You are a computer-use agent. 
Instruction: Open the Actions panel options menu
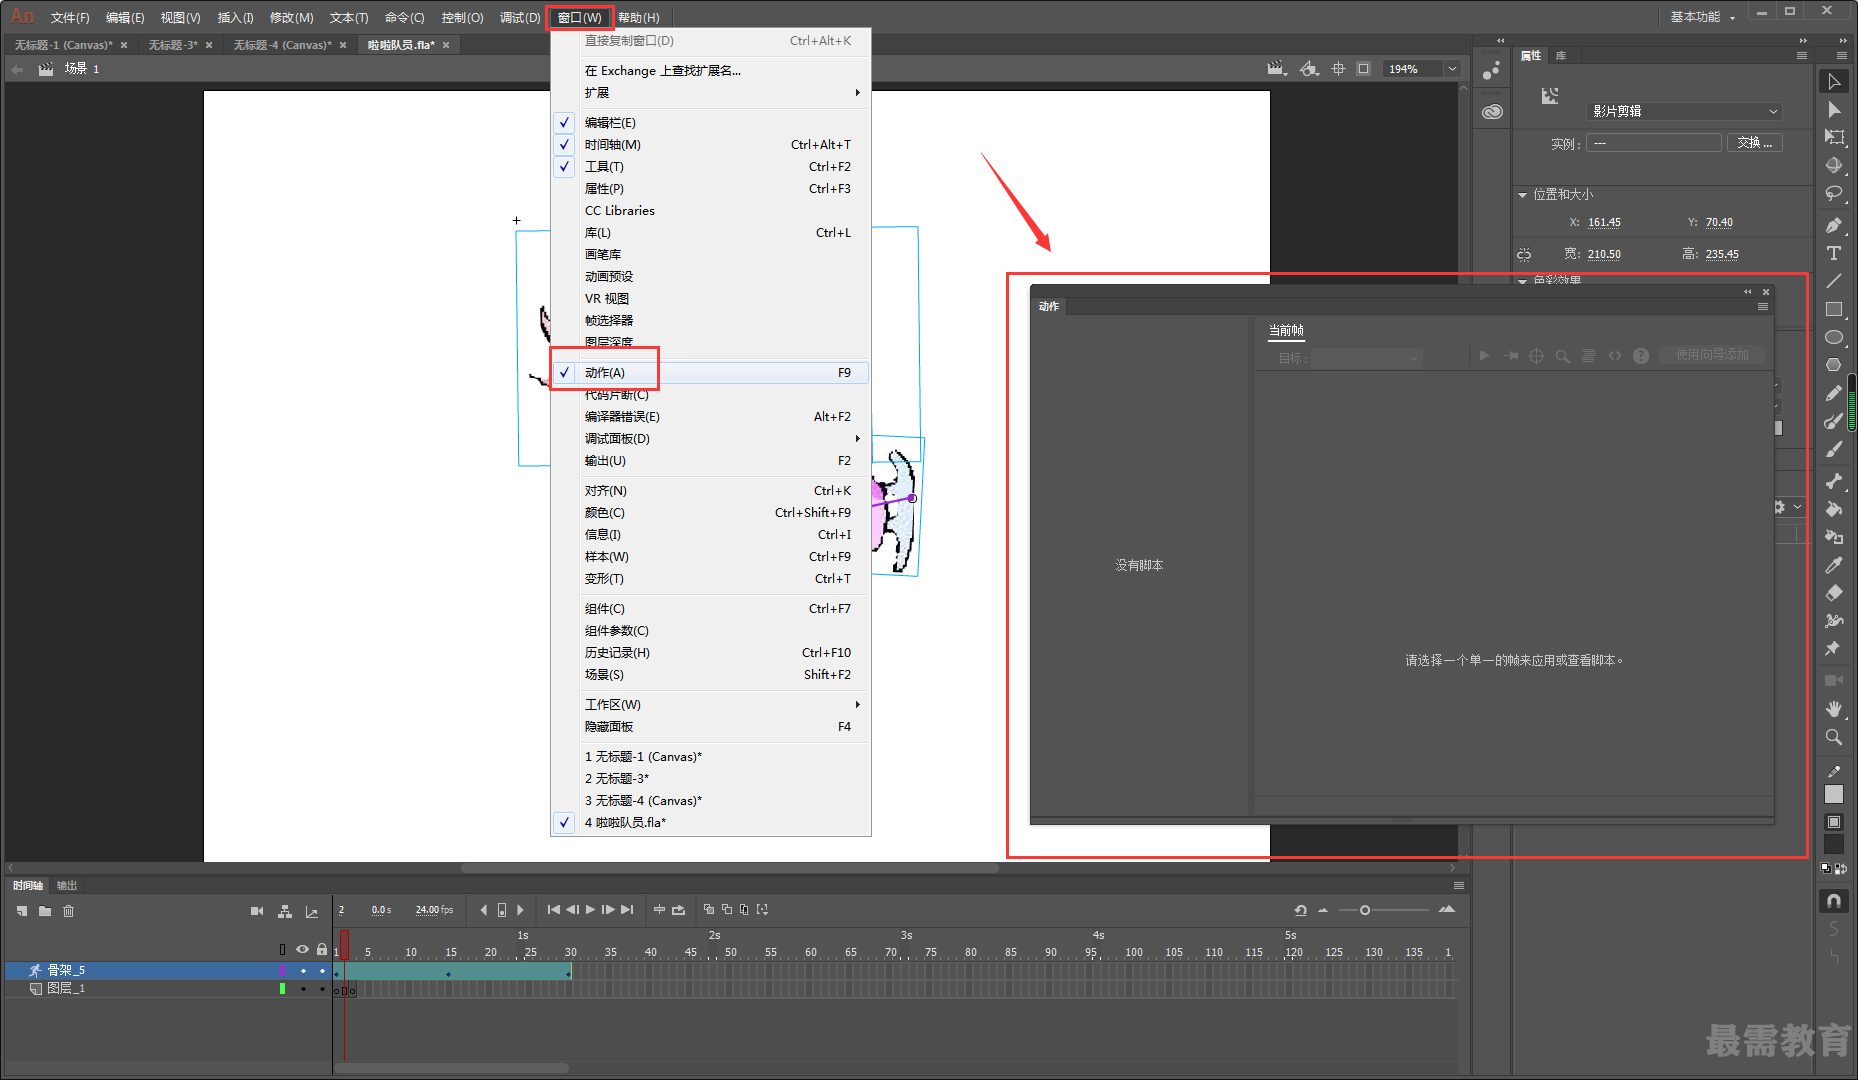click(1763, 307)
